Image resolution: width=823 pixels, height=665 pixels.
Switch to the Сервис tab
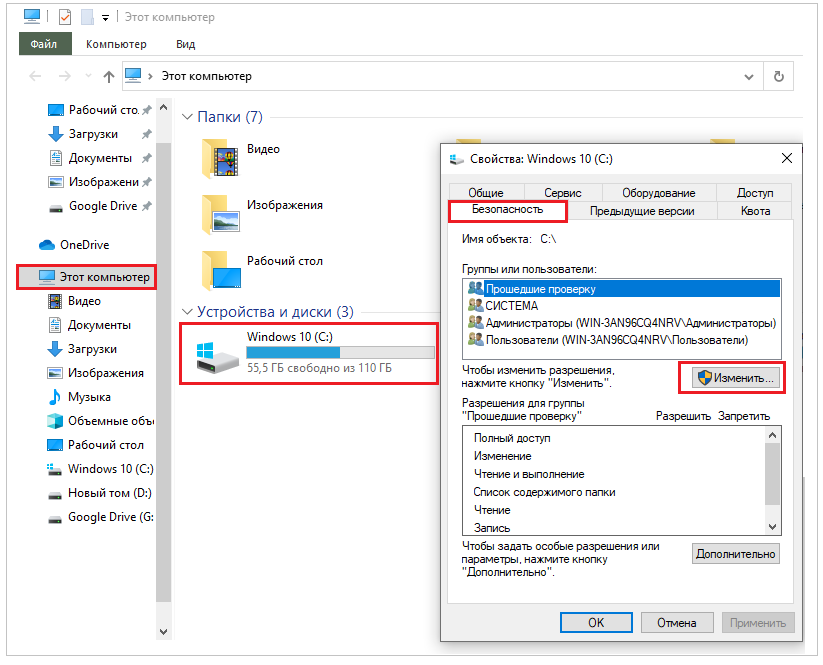563,193
